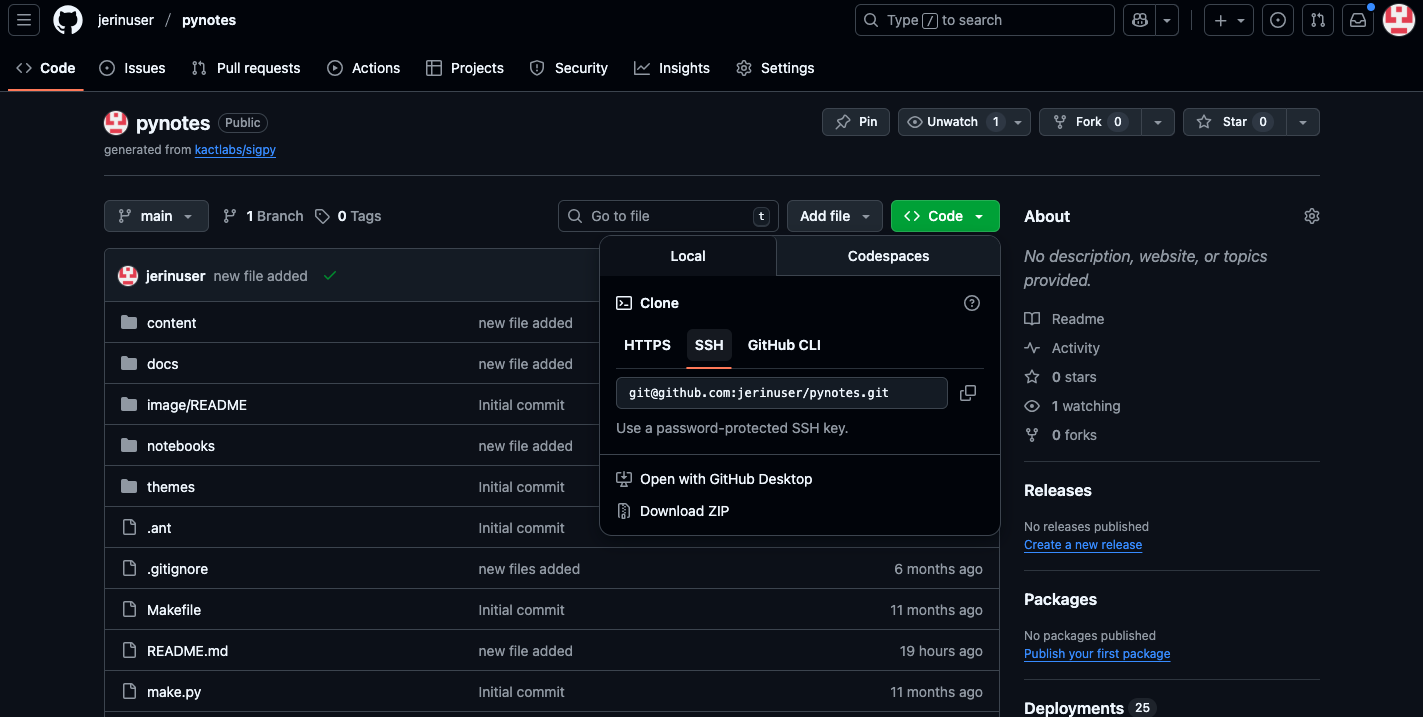Open the Copilot icon in header
This screenshot has height=717, width=1423.
(x=1140, y=20)
